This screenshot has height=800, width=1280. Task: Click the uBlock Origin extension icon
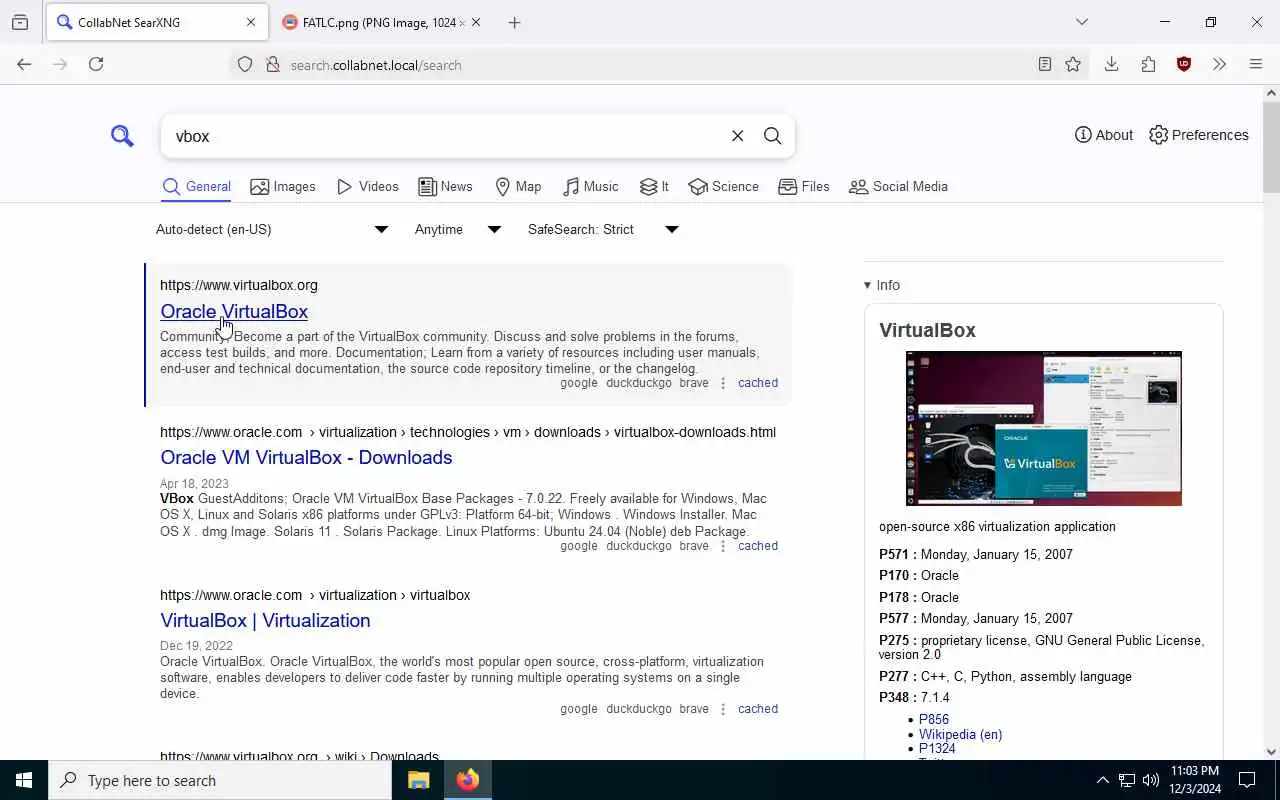1184,64
